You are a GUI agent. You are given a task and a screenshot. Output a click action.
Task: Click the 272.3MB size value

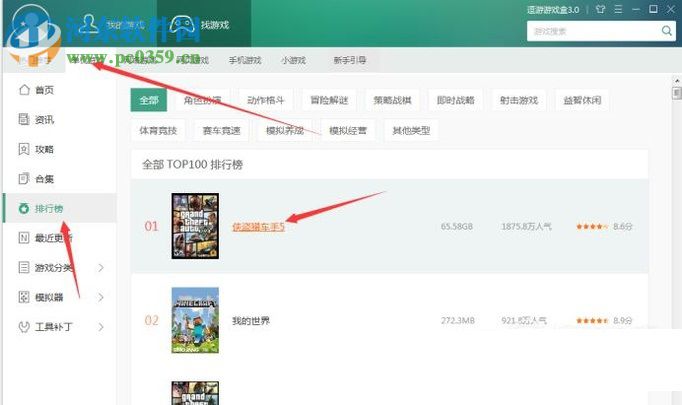pos(458,321)
